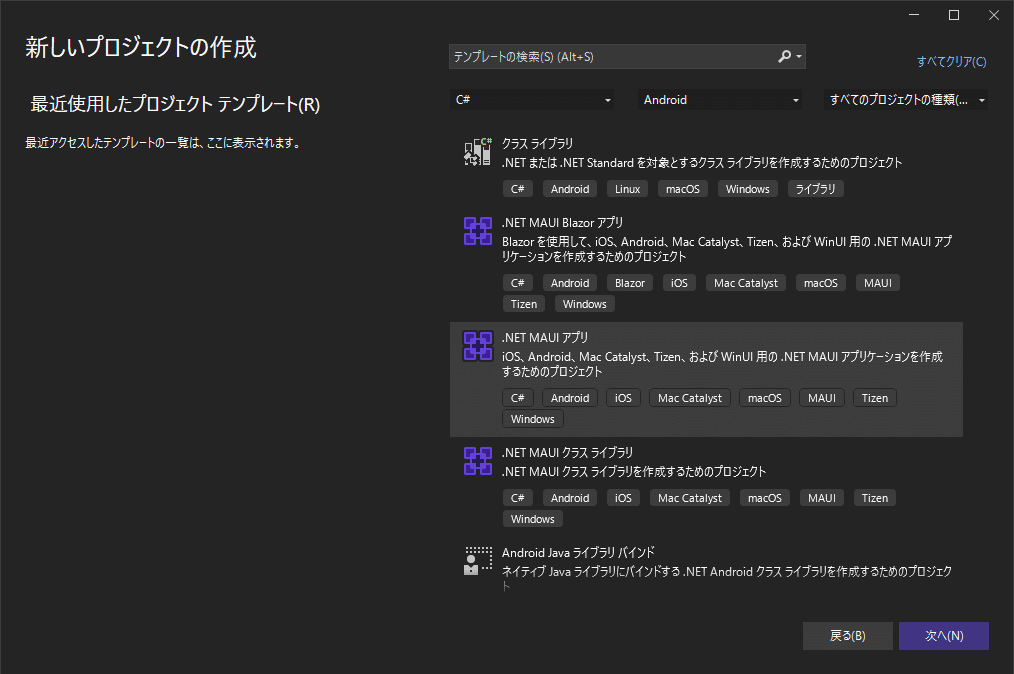Click the search magnifier icon
Image resolution: width=1014 pixels, height=674 pixels.
pyautogui.click(x=784, y=56)
